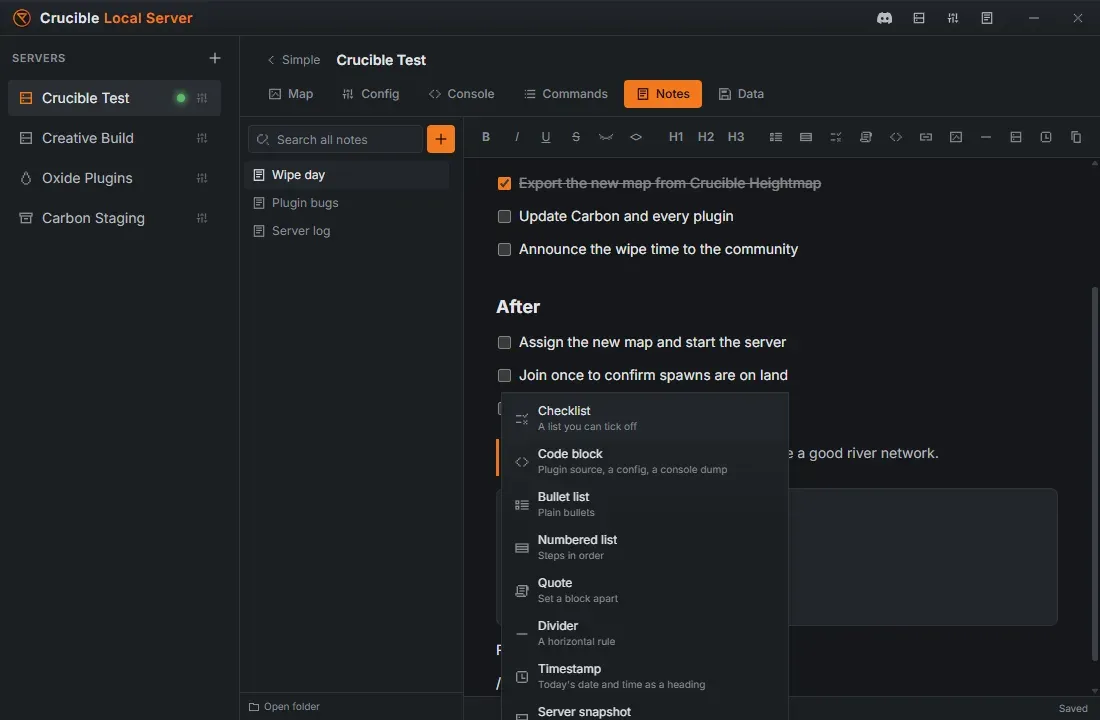The image size is (1100, 720).
Task: Choose Timestamp from the slash menu
Action: tap(645, 676)
